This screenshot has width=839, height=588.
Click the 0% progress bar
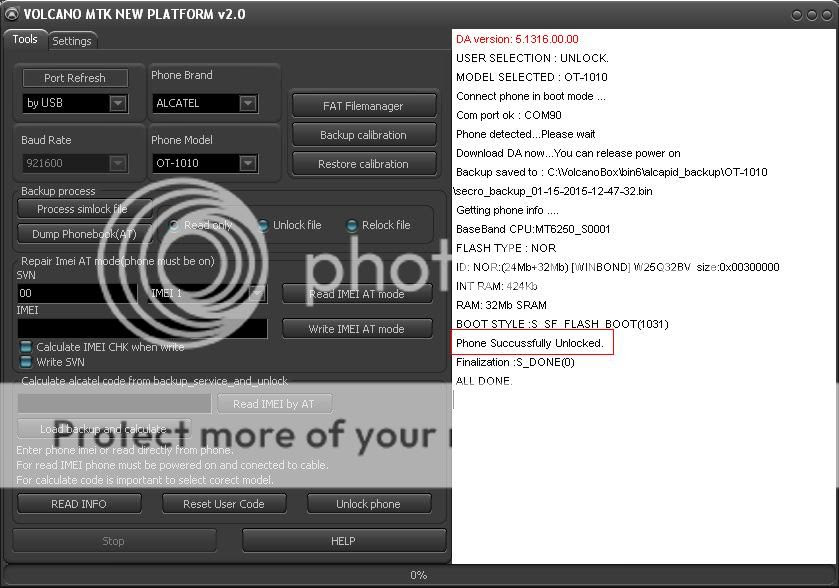[x=418, y=575]
